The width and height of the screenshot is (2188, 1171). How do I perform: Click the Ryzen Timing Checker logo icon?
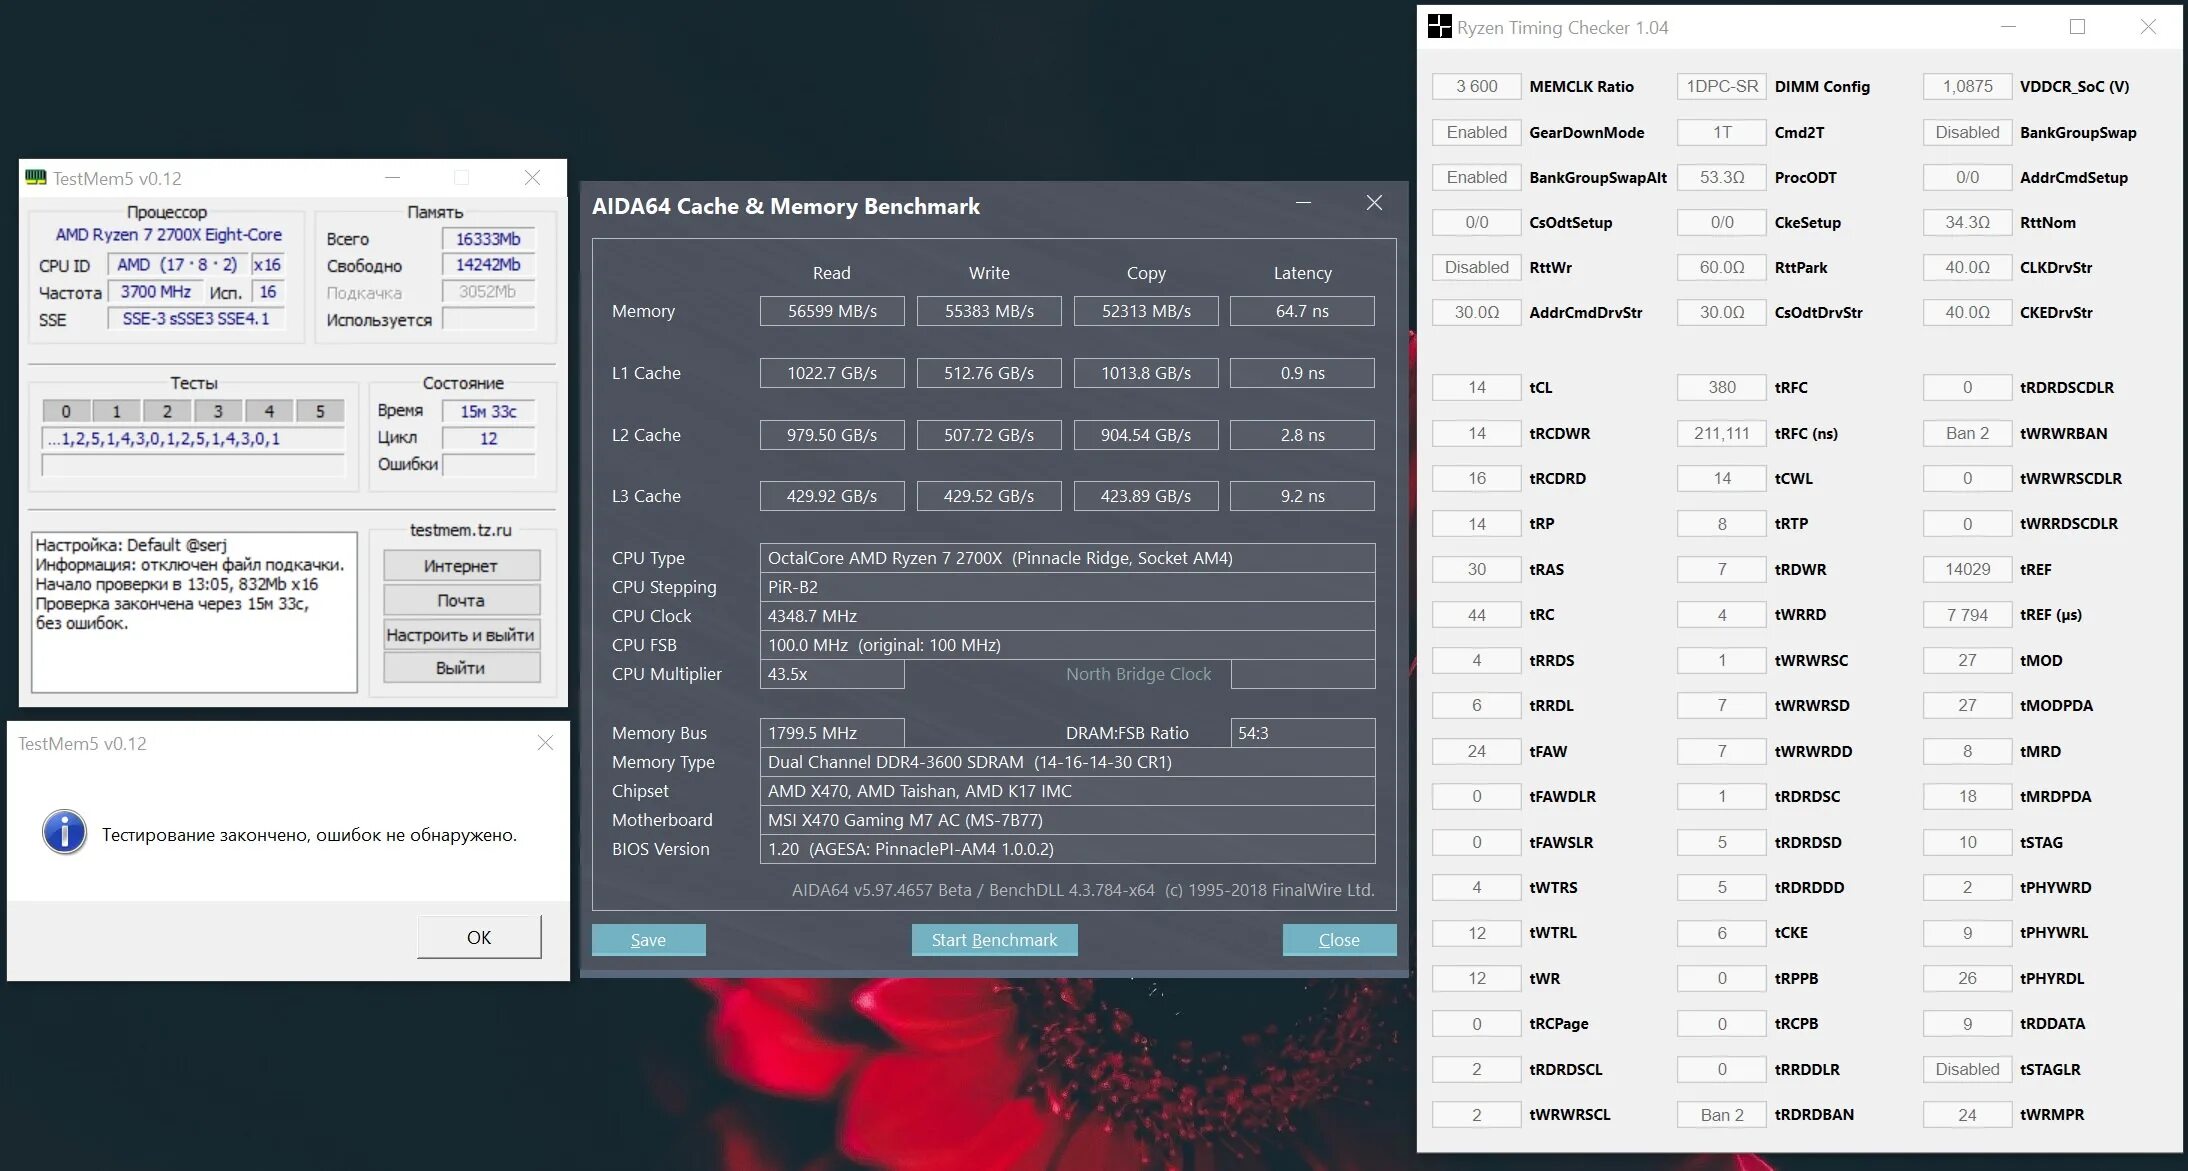1438,27
